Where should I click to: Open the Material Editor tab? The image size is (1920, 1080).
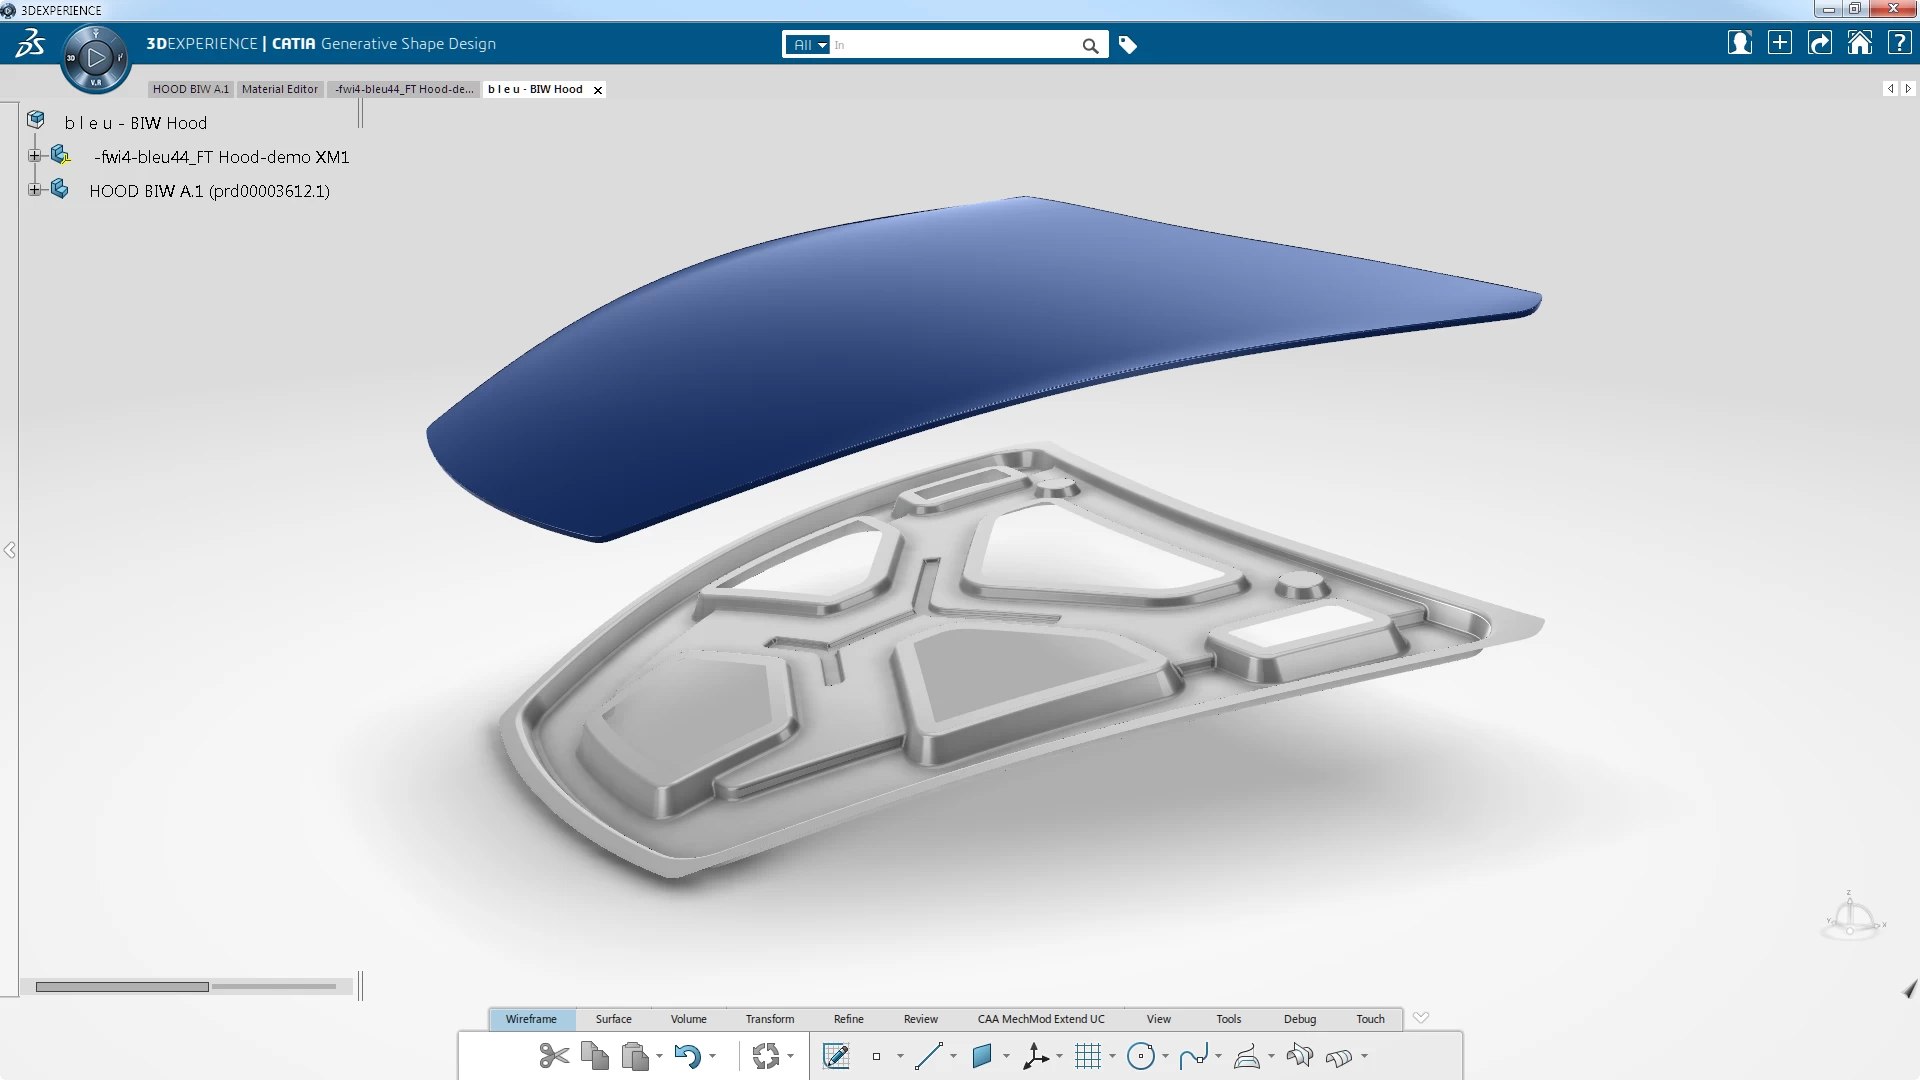279,89
